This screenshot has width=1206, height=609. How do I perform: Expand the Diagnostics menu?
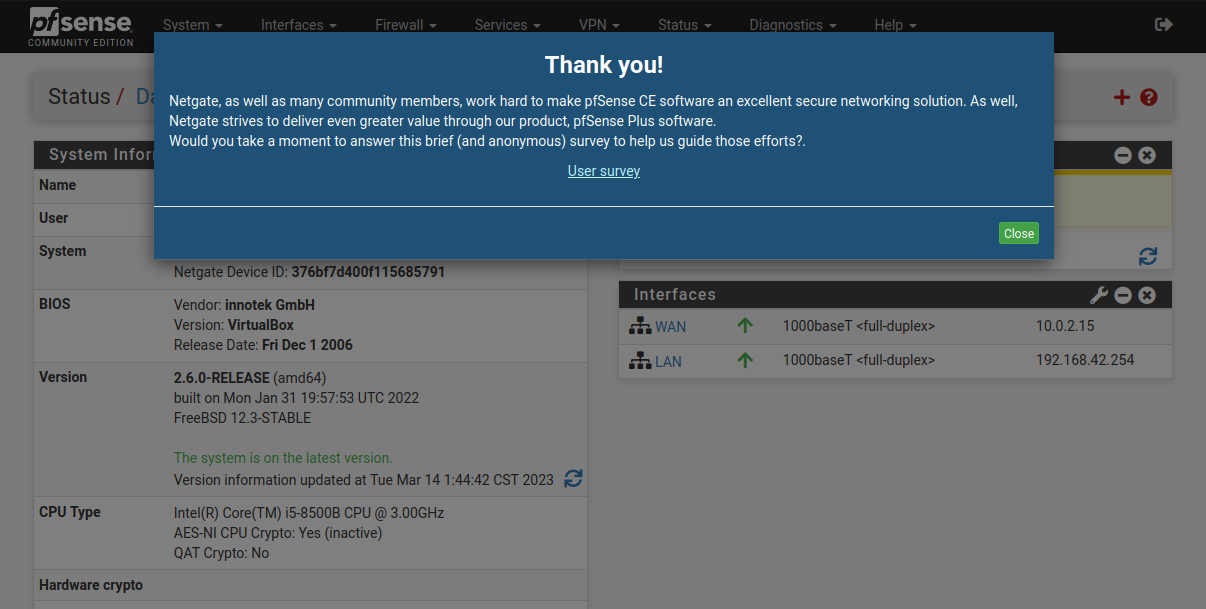tap(793, 25)
